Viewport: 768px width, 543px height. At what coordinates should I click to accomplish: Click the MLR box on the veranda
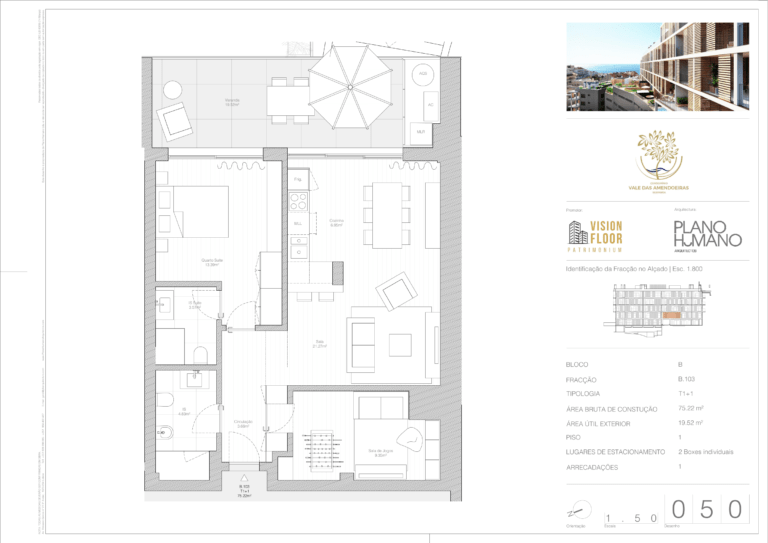[422, 131]
